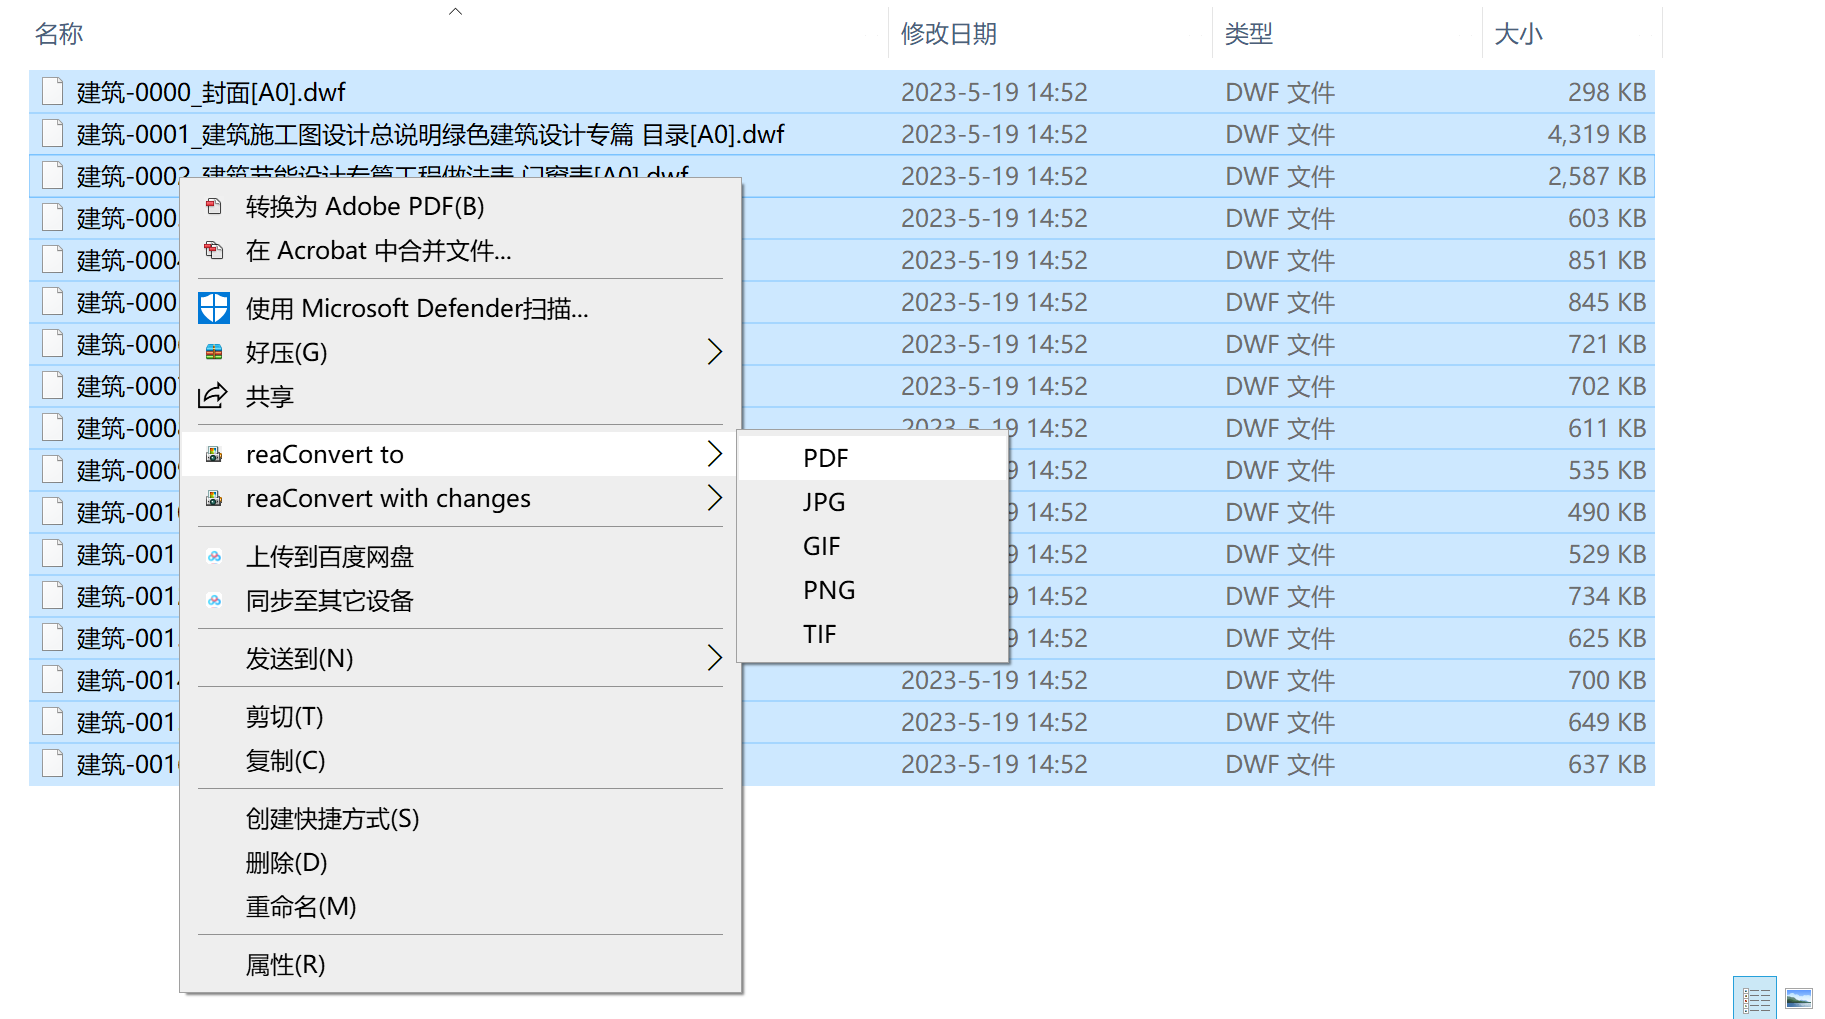The height and width of the screenshot is (1019, 1825).
Task: Click the Adobe PDF conversion icon
Action: coord(212,206)
